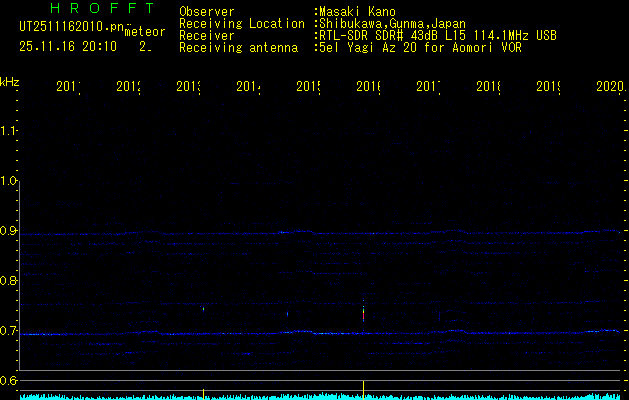This screenshot has width=629, height=400.
Task: Click the 0.6 frequency tick label
Action: (10, 380)
